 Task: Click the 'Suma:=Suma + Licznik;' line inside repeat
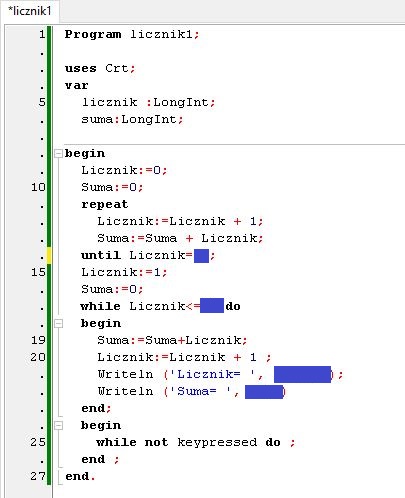(180, 238)
